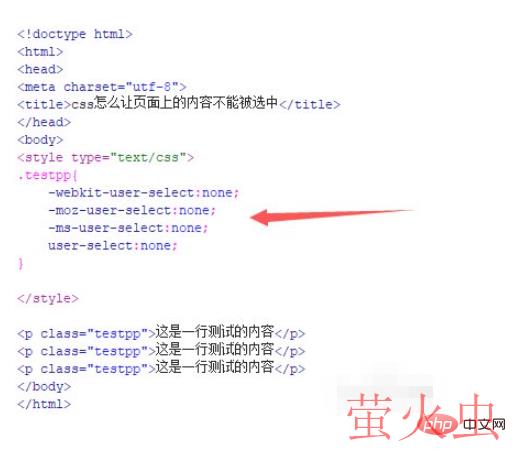Click the closing head tag
Viewport: 516px width, 457px height.
click(44, 122)
